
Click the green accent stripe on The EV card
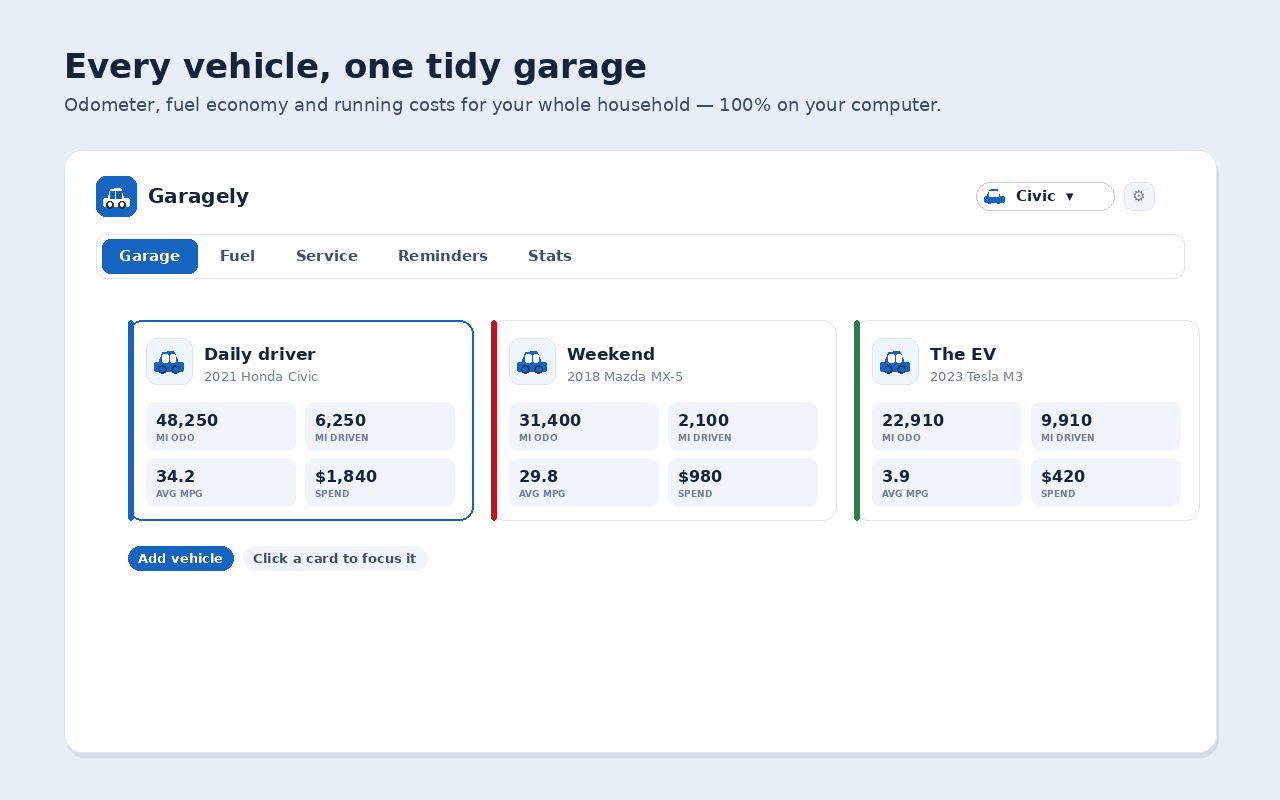tap(857, 420)
